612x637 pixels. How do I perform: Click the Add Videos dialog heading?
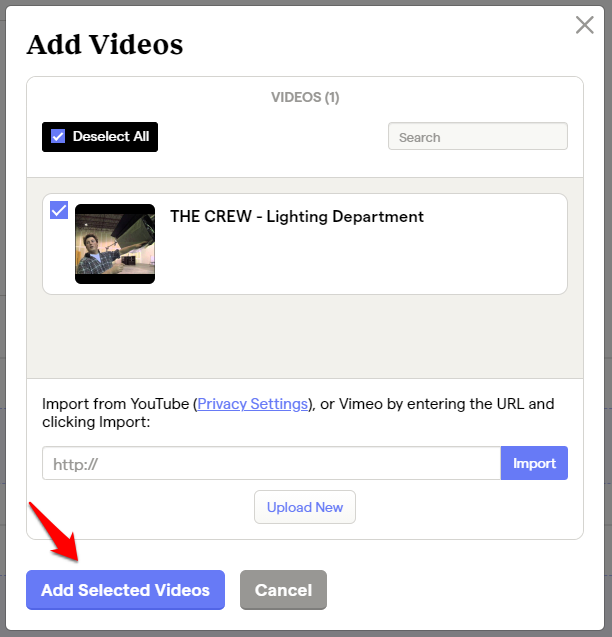pos(105,45)
